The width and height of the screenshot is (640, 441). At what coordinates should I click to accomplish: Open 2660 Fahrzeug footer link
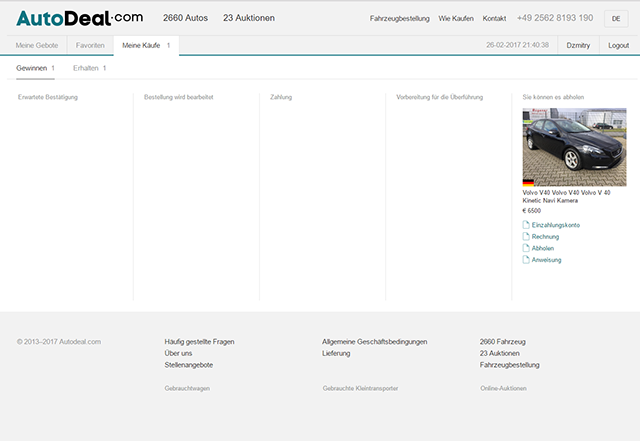pos(502,342)
